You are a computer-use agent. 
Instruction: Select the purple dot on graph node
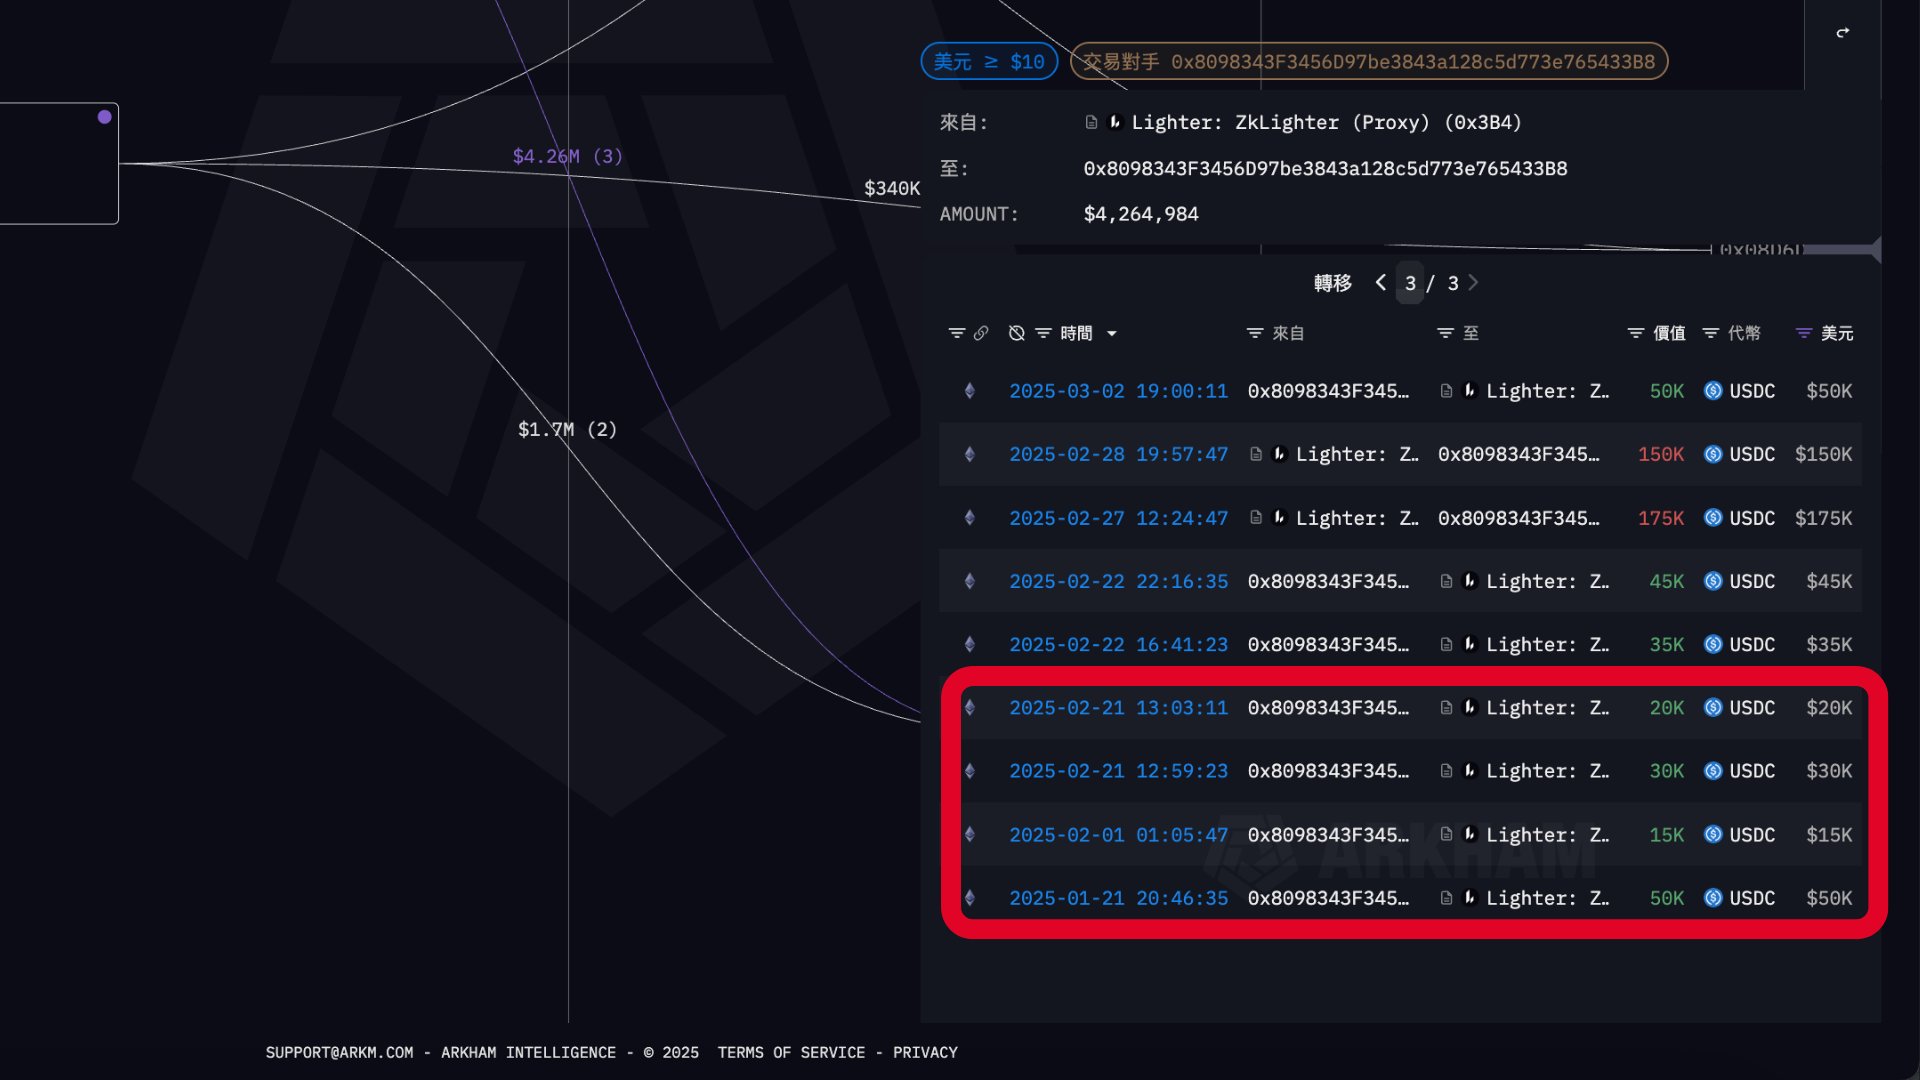pyautogui.click(x=104, y=117)
